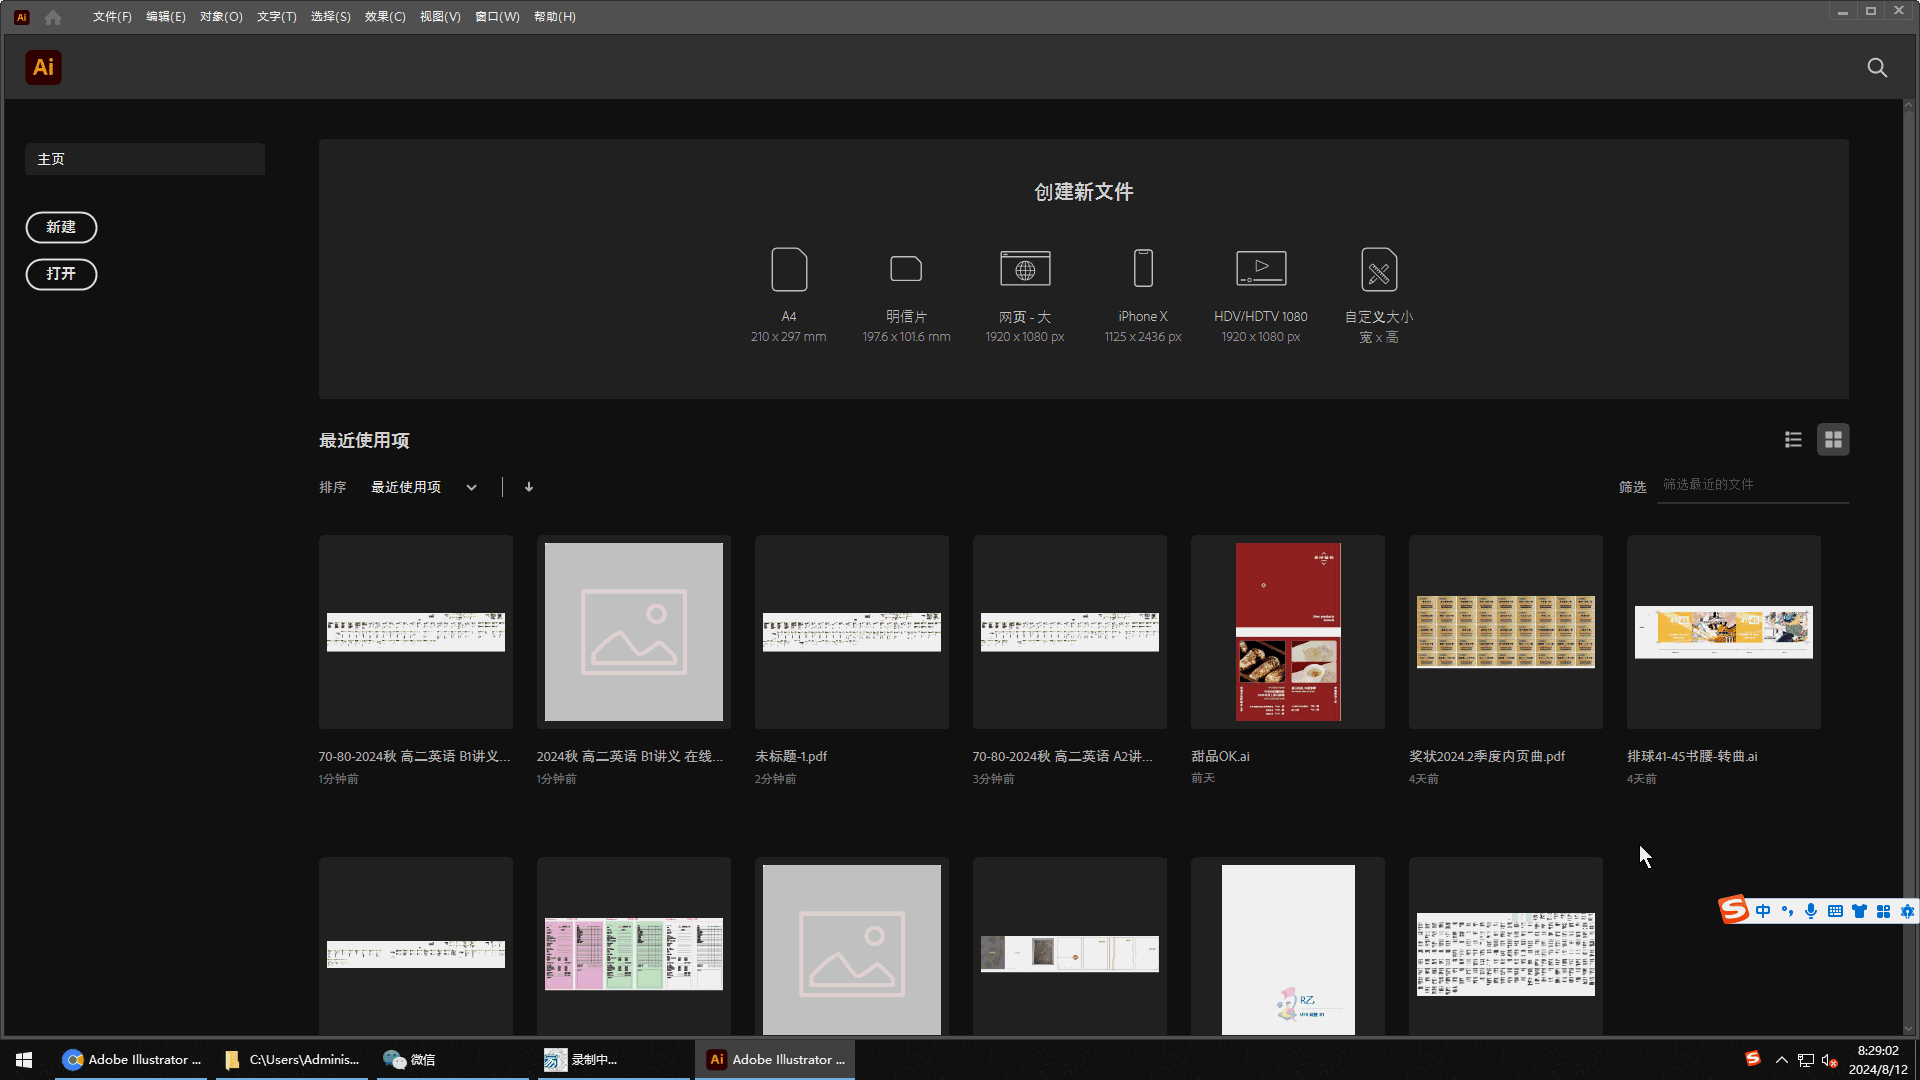This screenshot has width=1920, height=1080.
Task: Choose the 明信片 postcard preset
Action: tap(906, 295)
